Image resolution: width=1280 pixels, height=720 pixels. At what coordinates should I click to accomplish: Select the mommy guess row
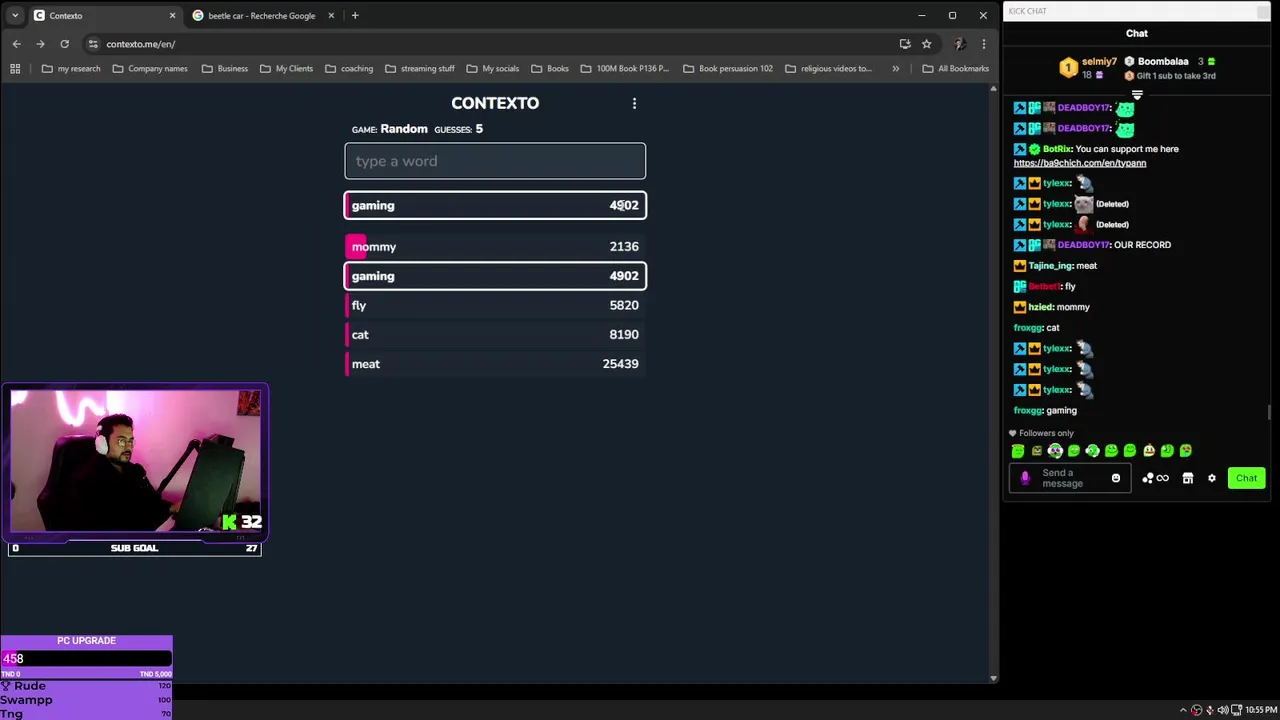pos(495,246)
